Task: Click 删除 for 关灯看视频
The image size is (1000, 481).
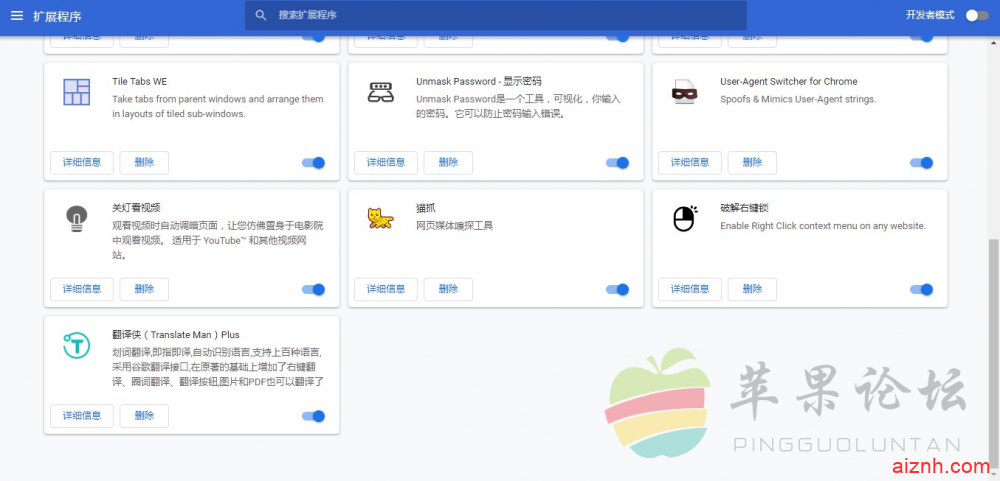Action: (x=144, y=290)
